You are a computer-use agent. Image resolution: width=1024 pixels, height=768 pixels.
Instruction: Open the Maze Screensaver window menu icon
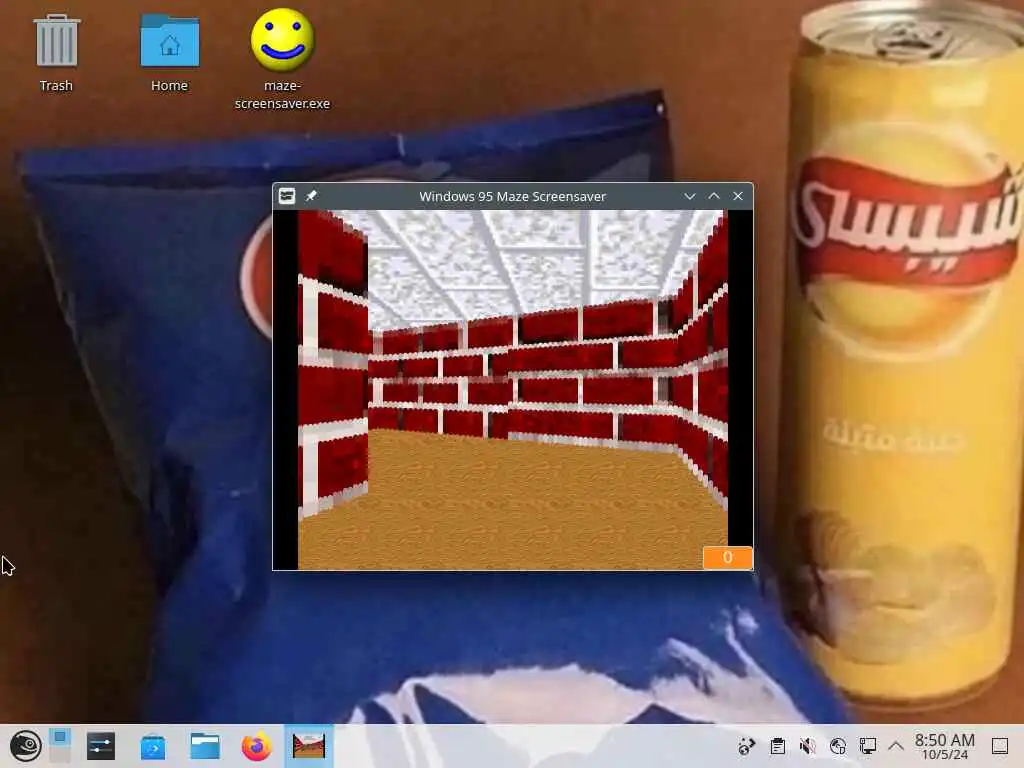[x=287, y=196]
